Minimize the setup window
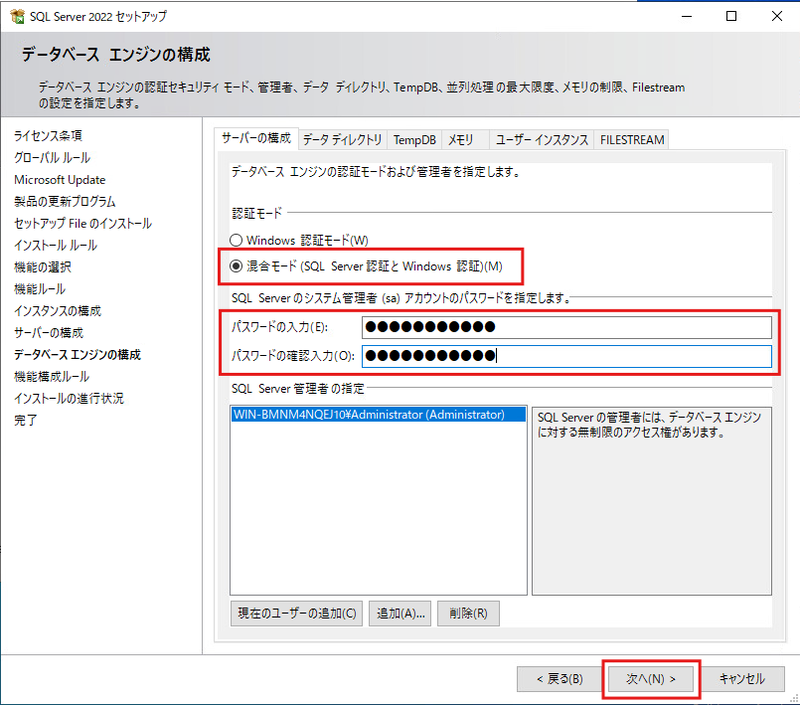 [x=687, y=16]
